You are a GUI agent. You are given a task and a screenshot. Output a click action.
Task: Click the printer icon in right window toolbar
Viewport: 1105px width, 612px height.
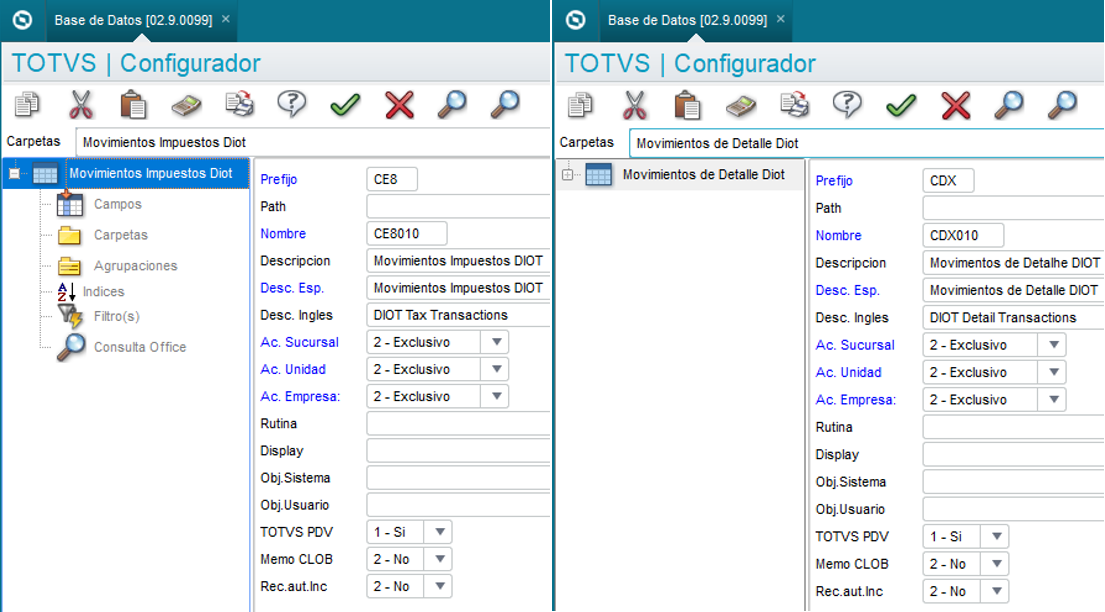794,105
